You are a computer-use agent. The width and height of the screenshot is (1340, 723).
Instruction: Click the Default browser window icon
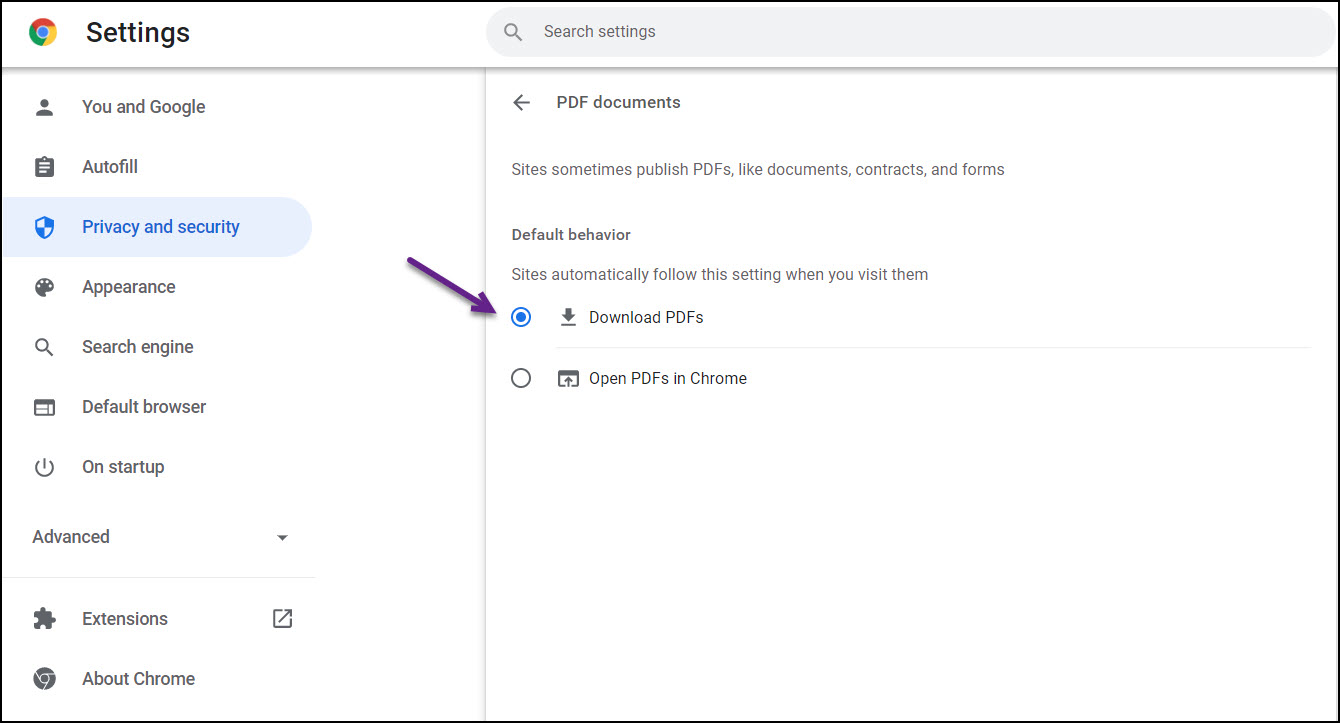click(x=44, y=407)
